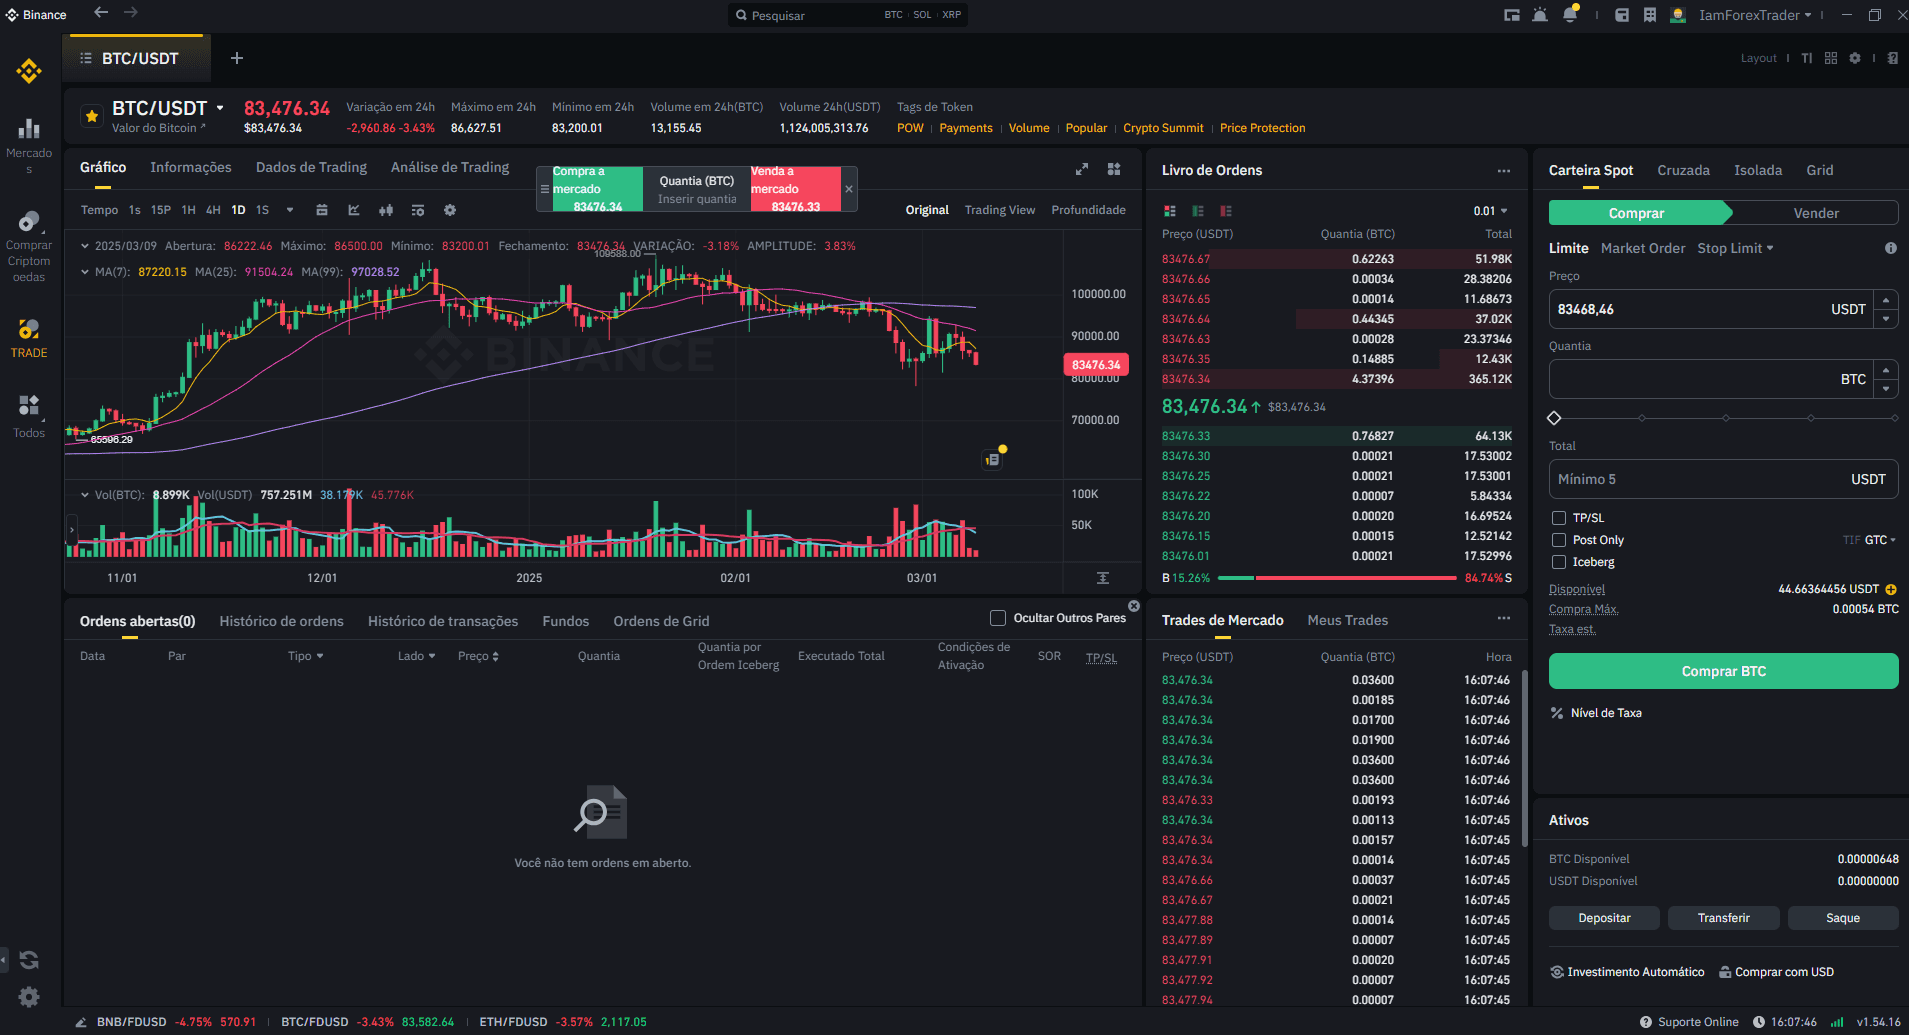The height and width of the screenshot is (1035, 1909).
Task: Expand the BTC/USDT pair selector arrow
Action: pos(220,108)
